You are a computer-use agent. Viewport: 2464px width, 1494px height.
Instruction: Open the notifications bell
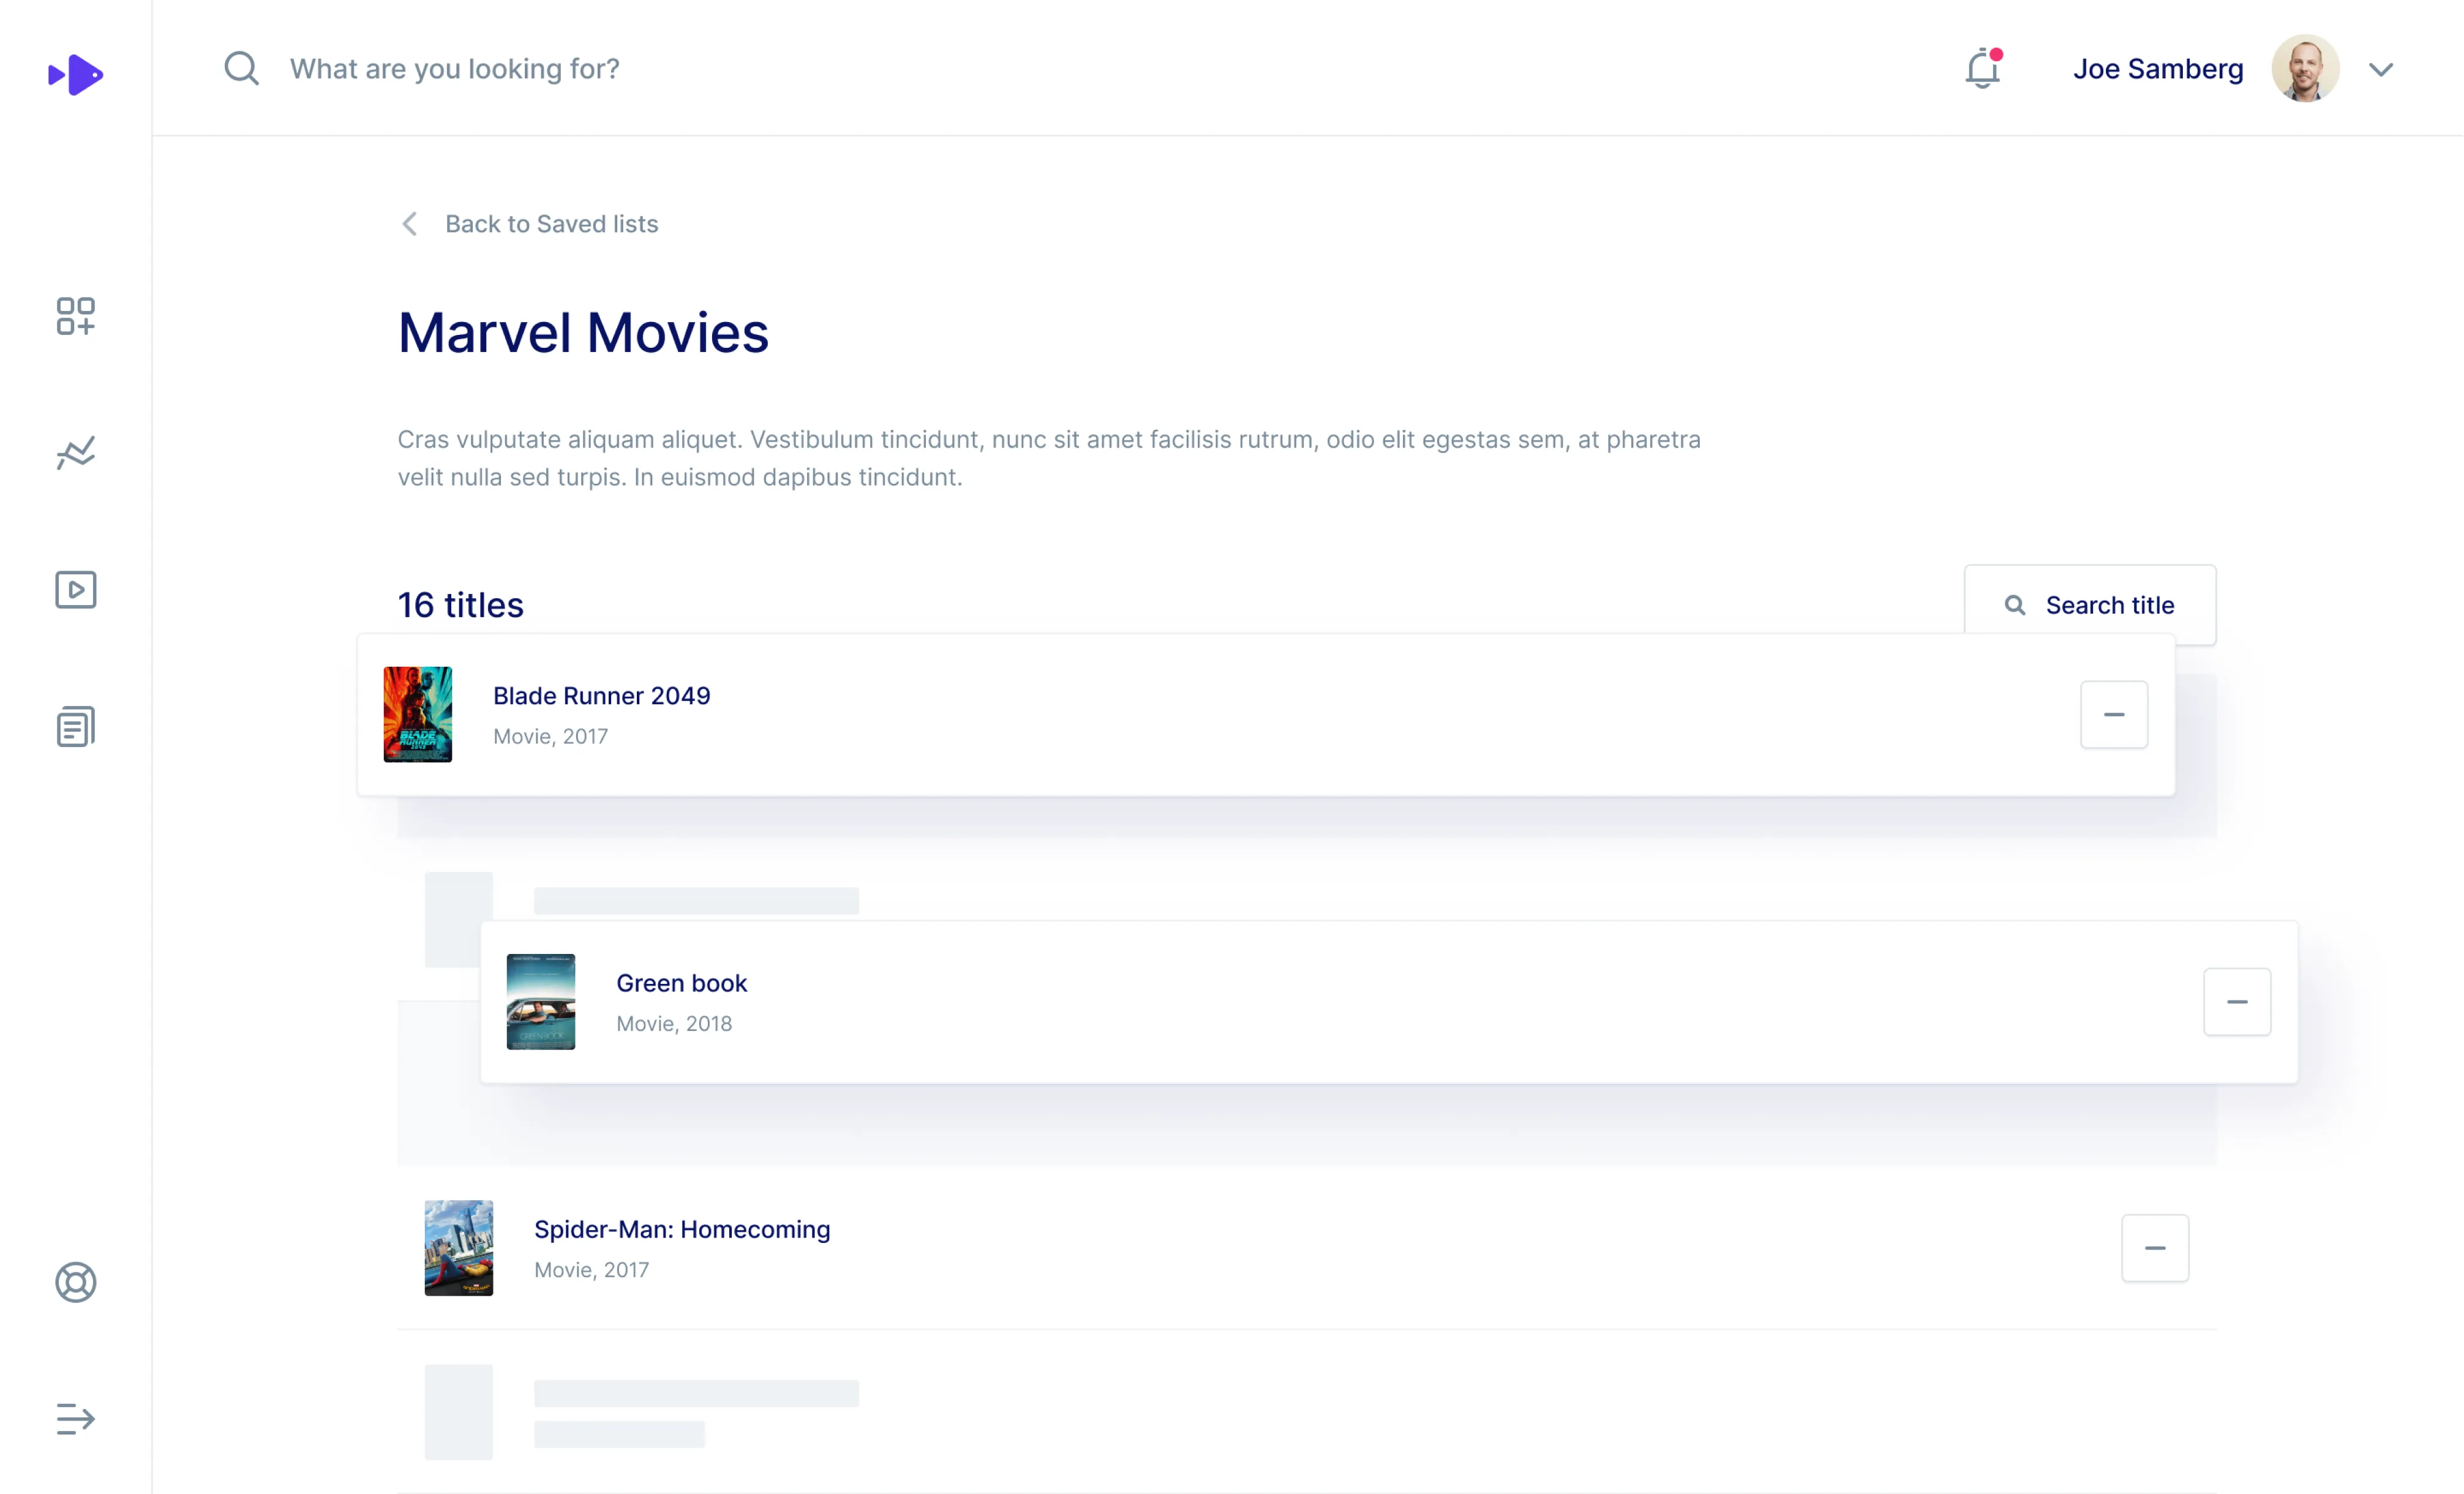[x=1982, y=69]
